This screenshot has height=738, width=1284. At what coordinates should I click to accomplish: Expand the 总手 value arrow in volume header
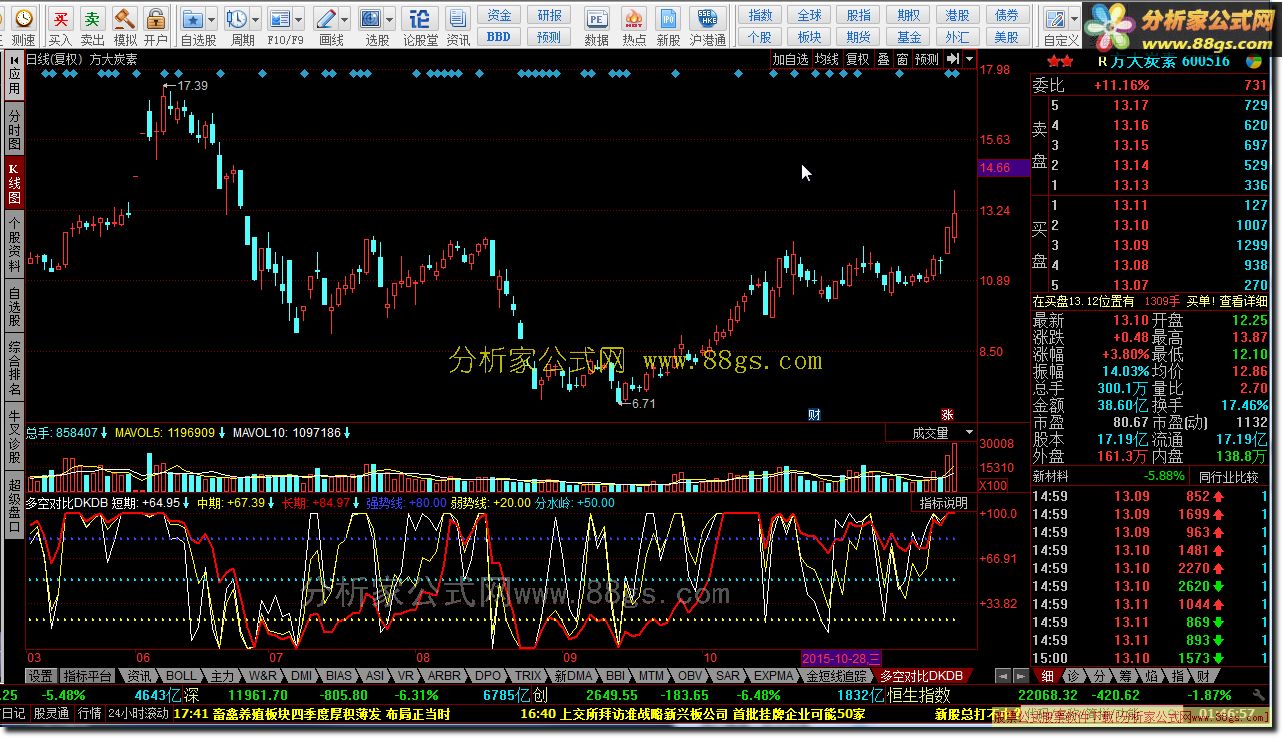(x=104, y=433)
